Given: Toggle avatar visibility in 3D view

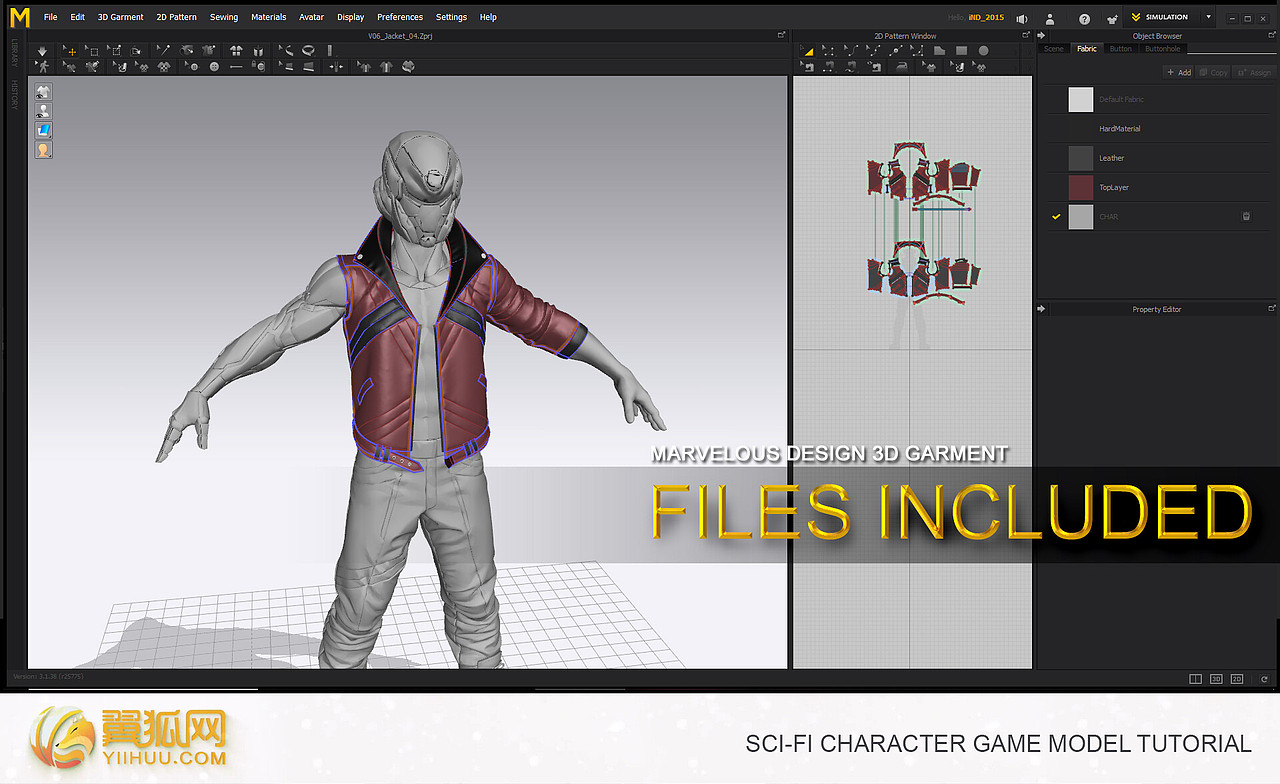Looking at the screenshot, I should [44, 111].
